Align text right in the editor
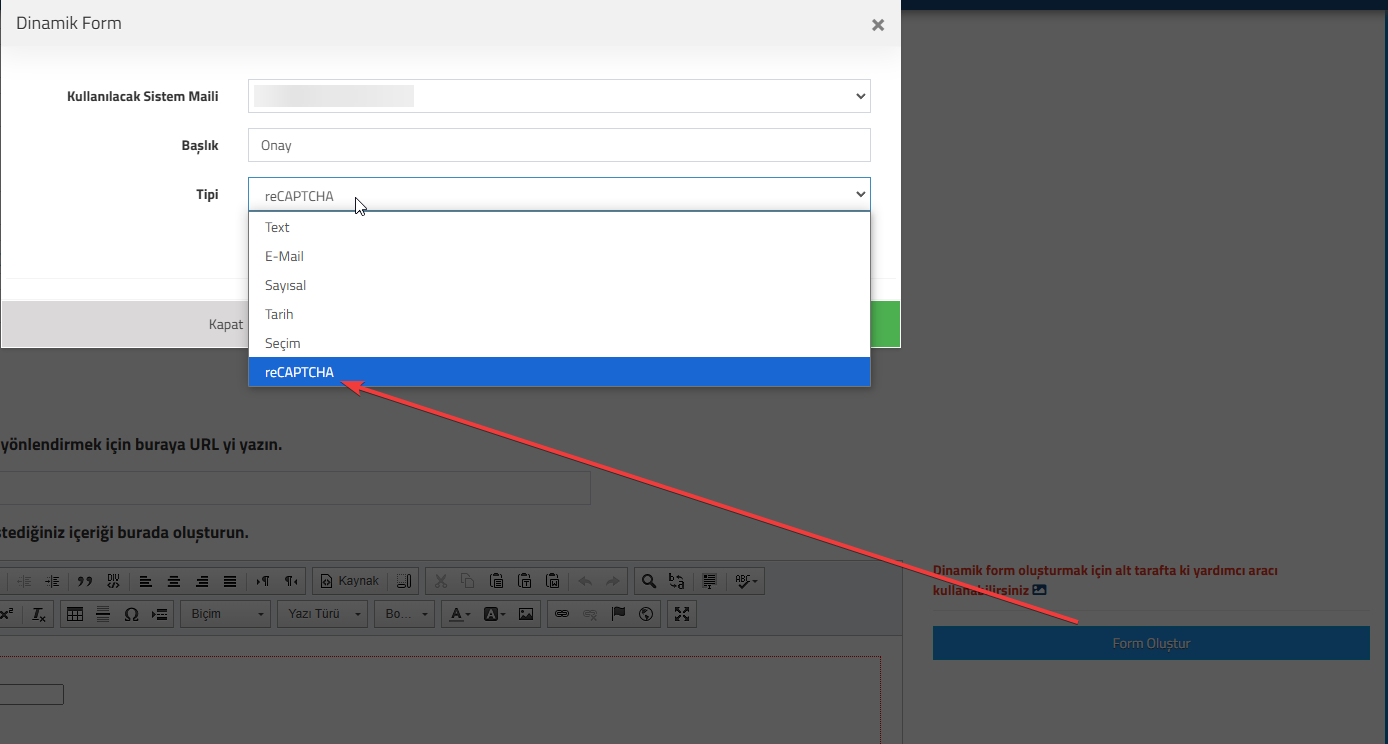 coord(202,581)
